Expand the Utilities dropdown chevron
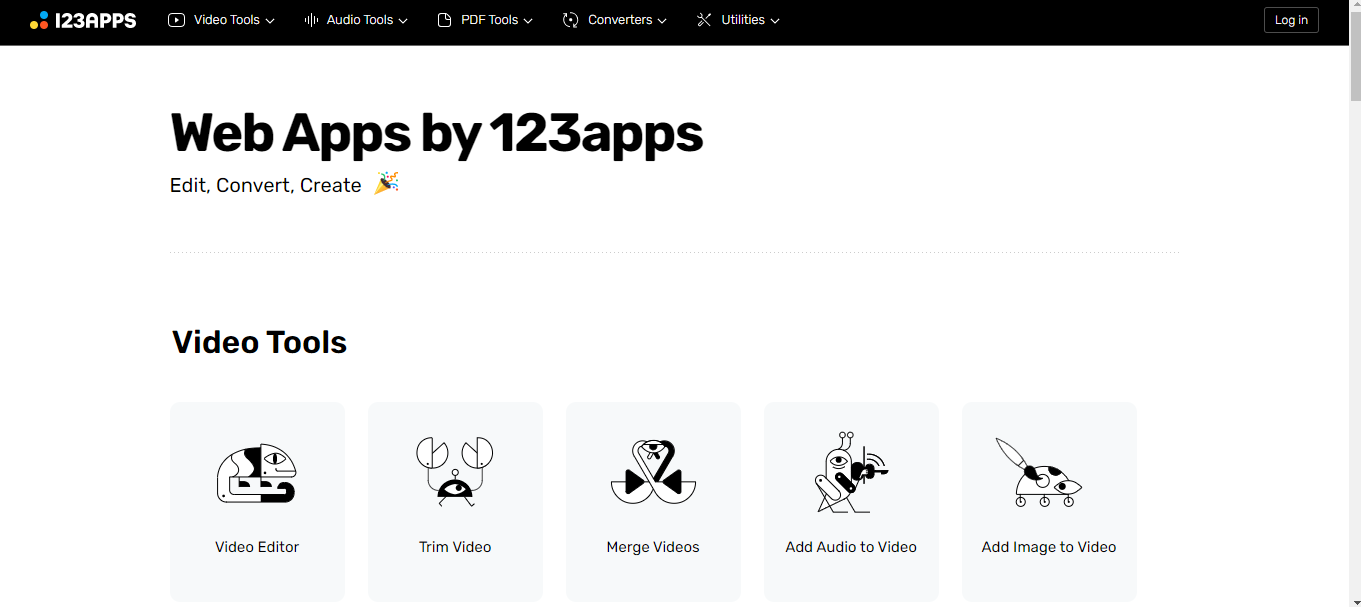This screenshot has height=607, width=1361. click(775, 21)
